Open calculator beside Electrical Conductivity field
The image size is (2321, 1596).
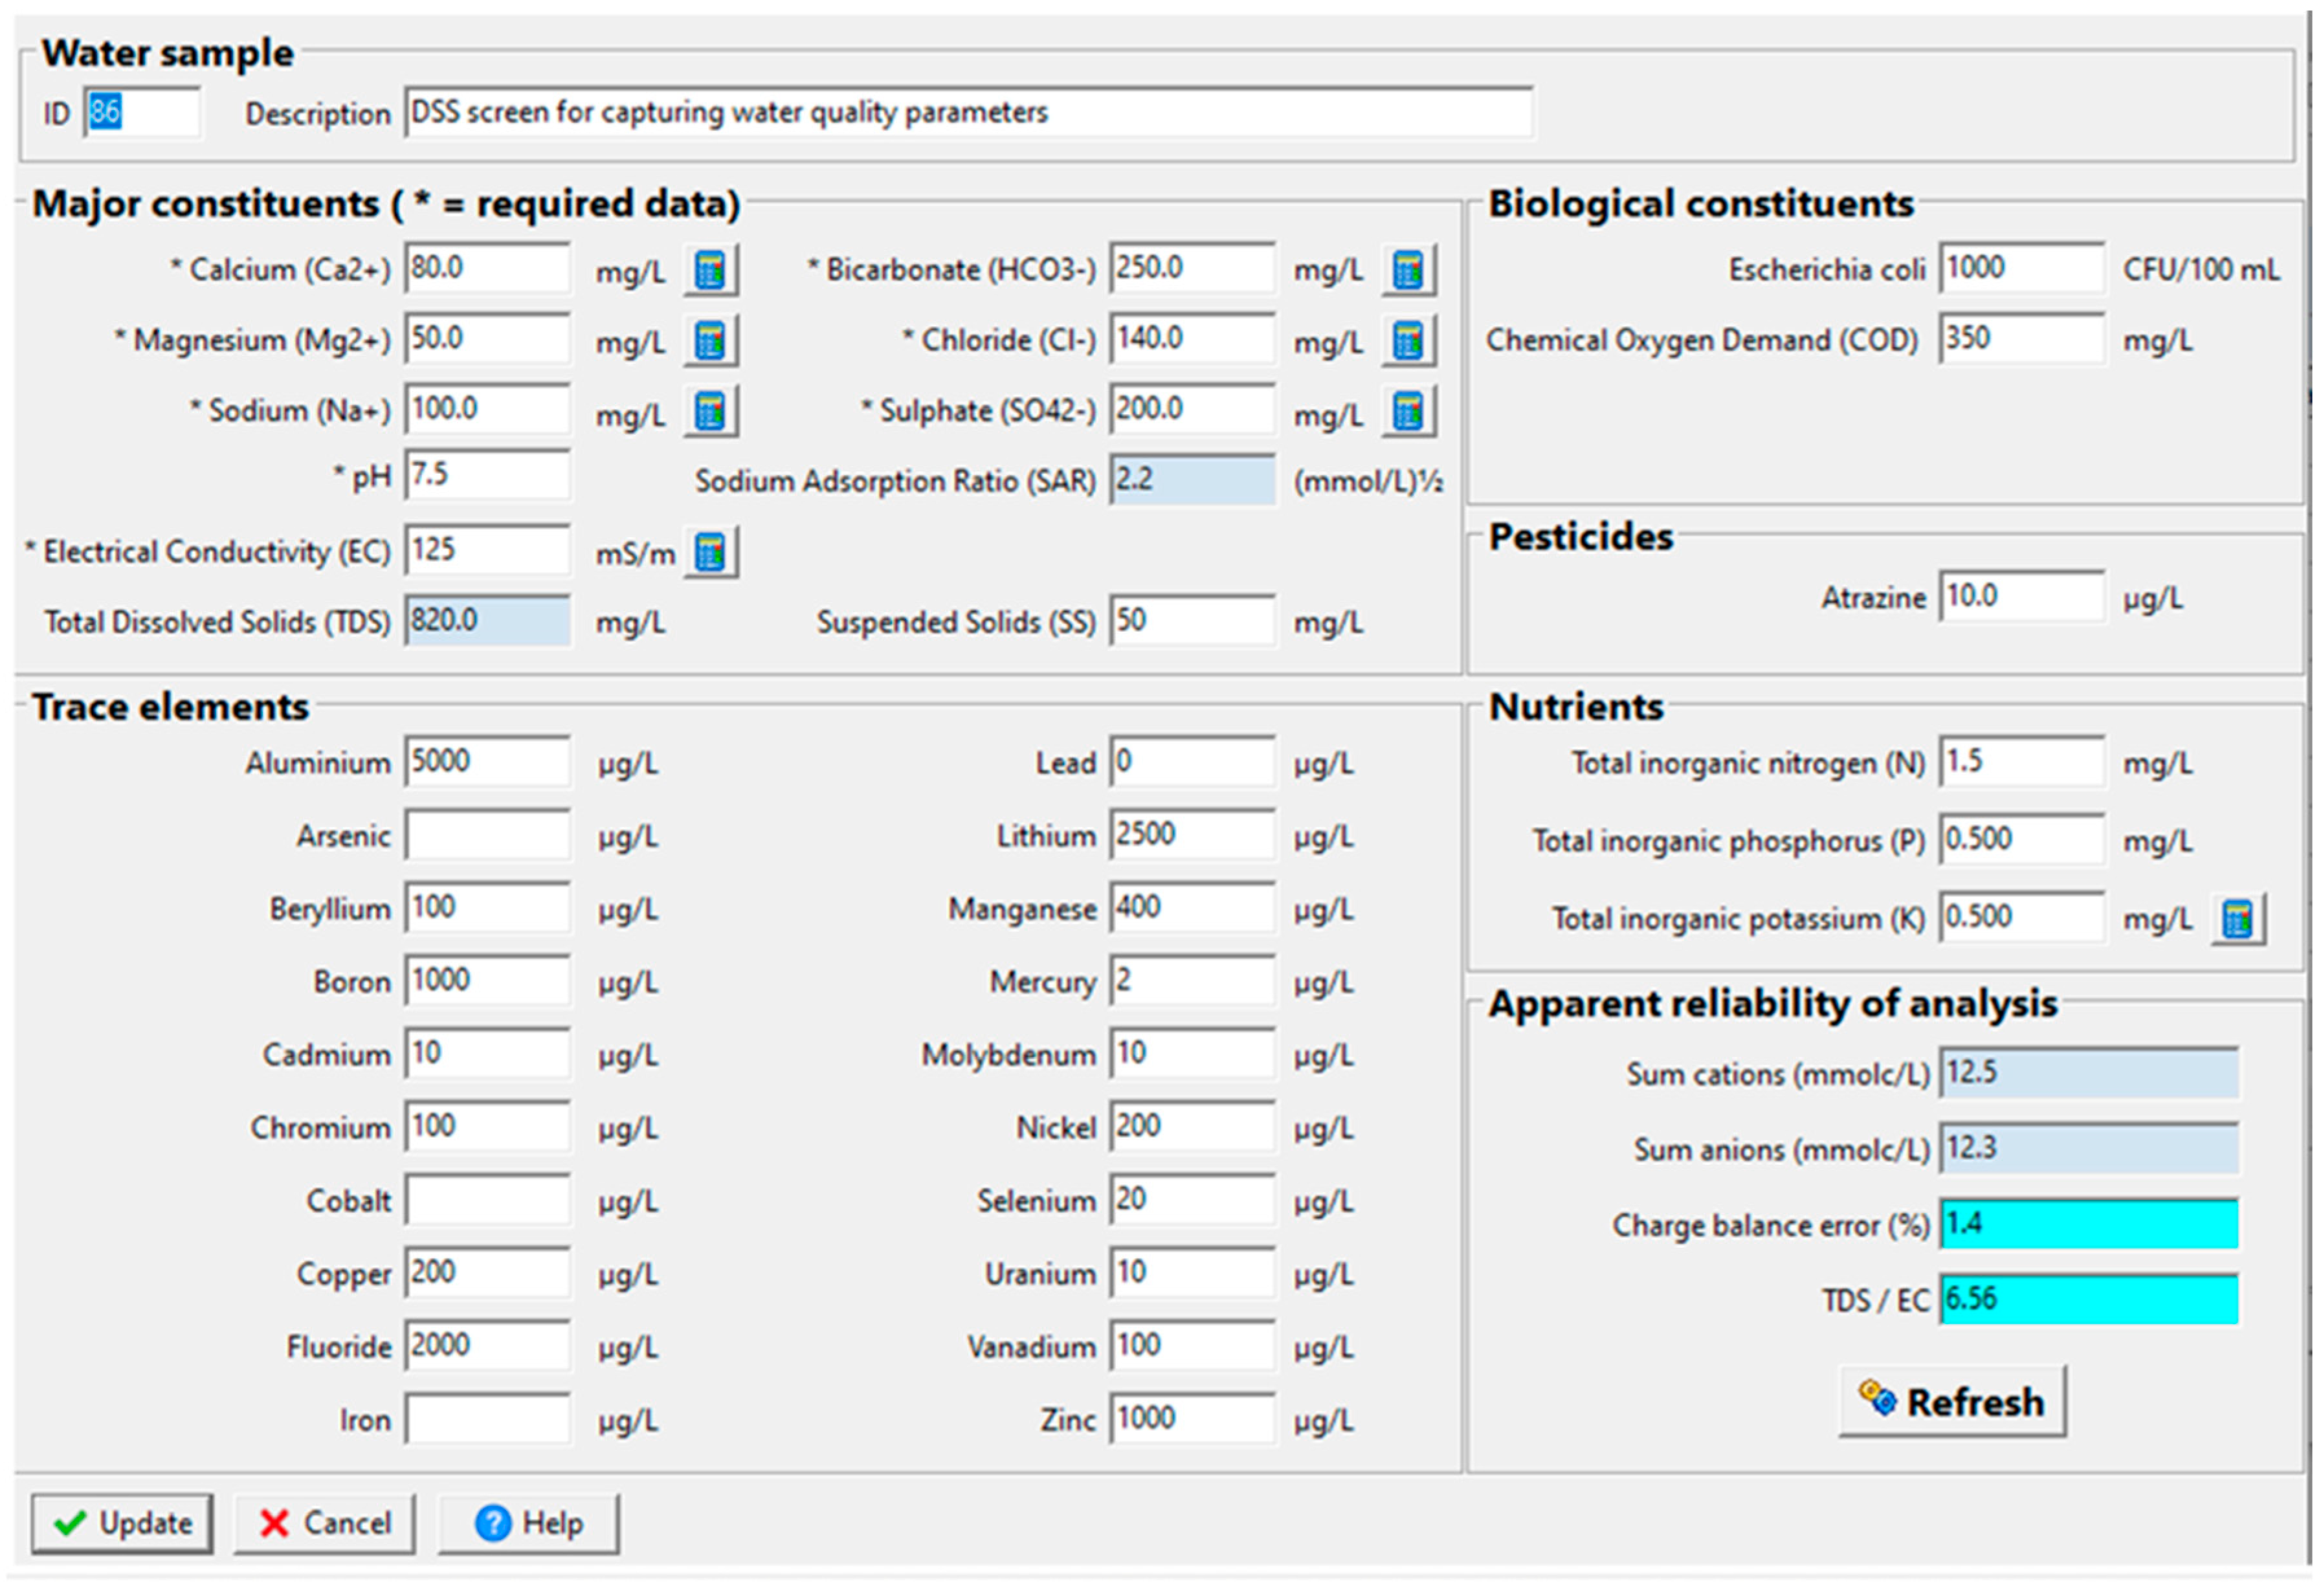(710, 552)
